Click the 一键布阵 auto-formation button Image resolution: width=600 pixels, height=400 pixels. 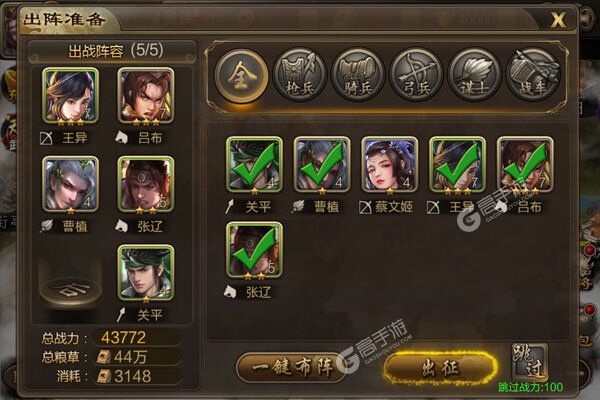tap(292, 367)
